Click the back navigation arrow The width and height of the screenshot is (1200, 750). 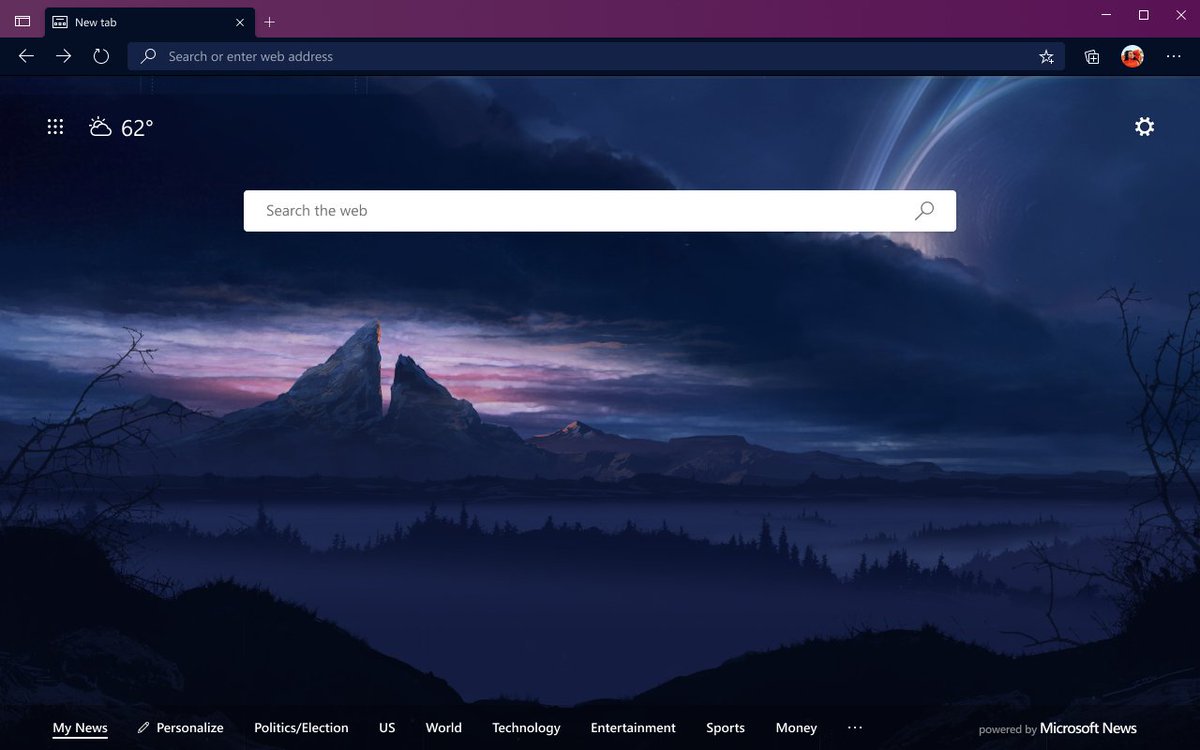pyautogui.click(x=26, y=56)
